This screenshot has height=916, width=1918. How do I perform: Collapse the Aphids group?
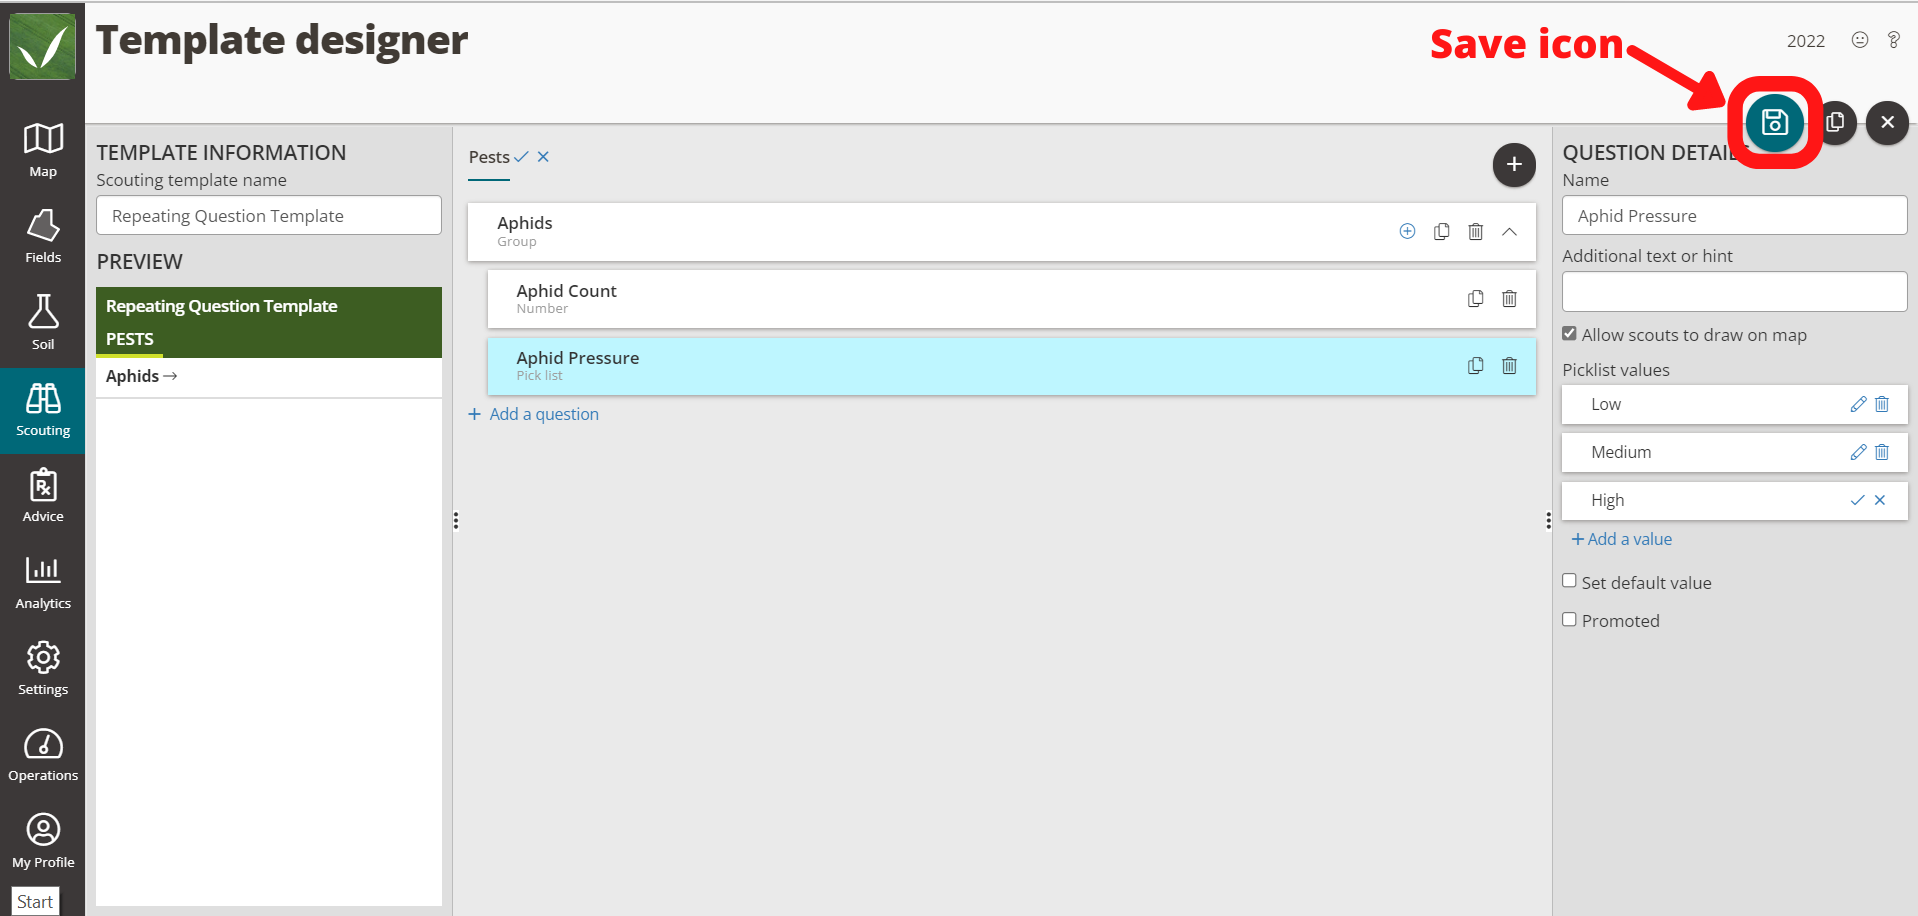pyautogui.click(x=1509, y=231)
